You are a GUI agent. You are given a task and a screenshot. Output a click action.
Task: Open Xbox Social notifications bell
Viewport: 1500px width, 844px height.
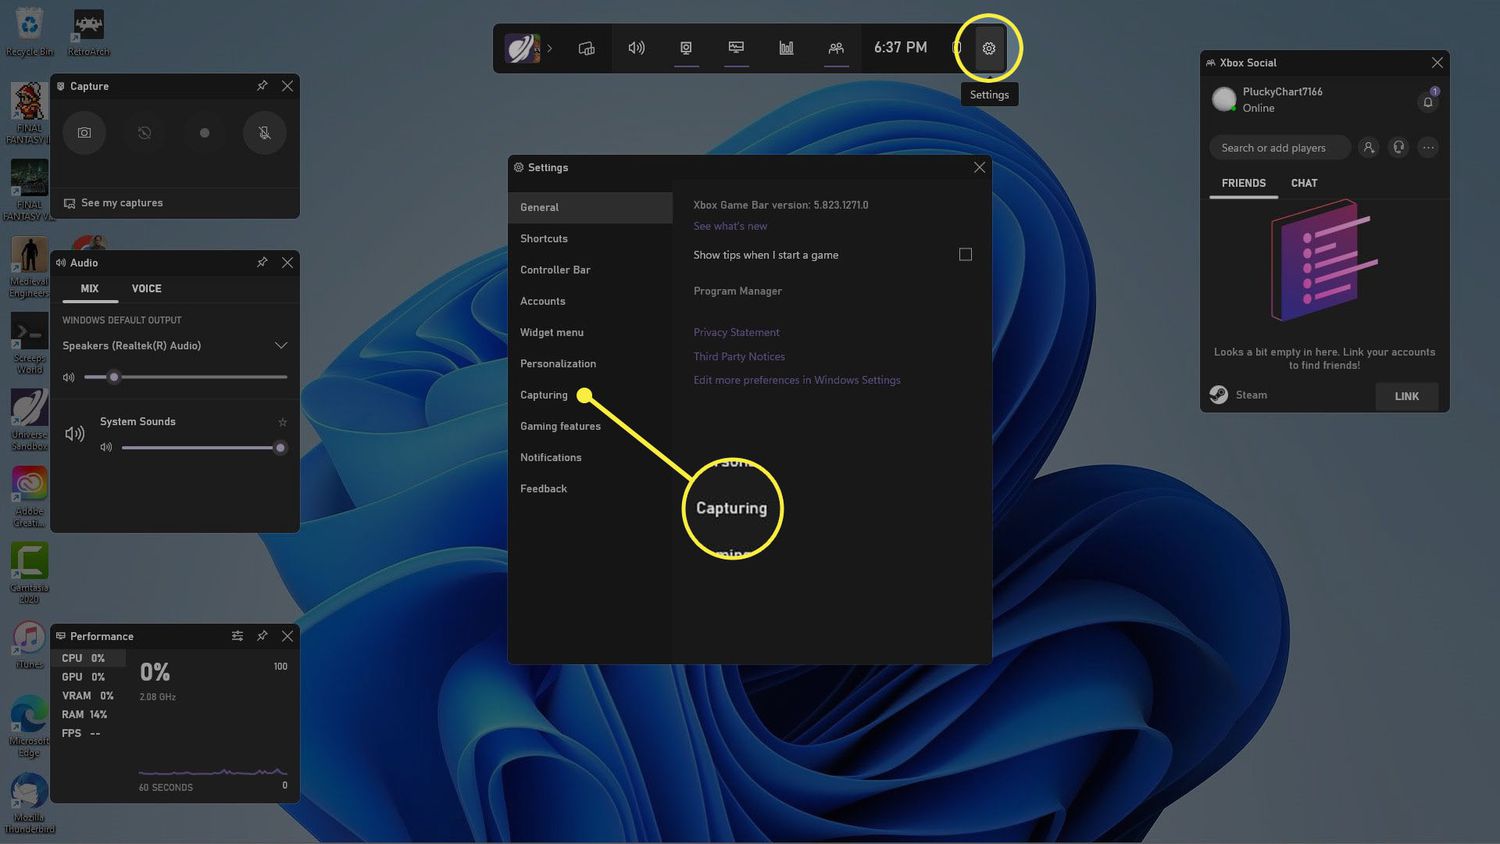point(1428,101)
